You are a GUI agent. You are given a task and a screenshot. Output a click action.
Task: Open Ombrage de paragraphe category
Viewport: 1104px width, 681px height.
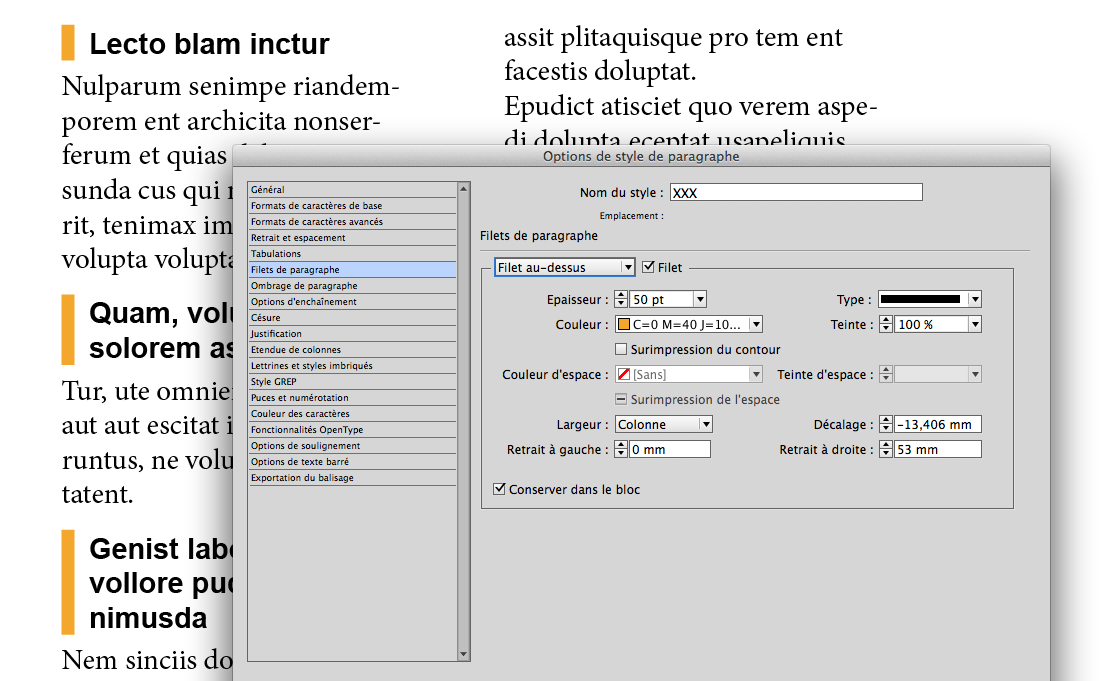point(352,286)
